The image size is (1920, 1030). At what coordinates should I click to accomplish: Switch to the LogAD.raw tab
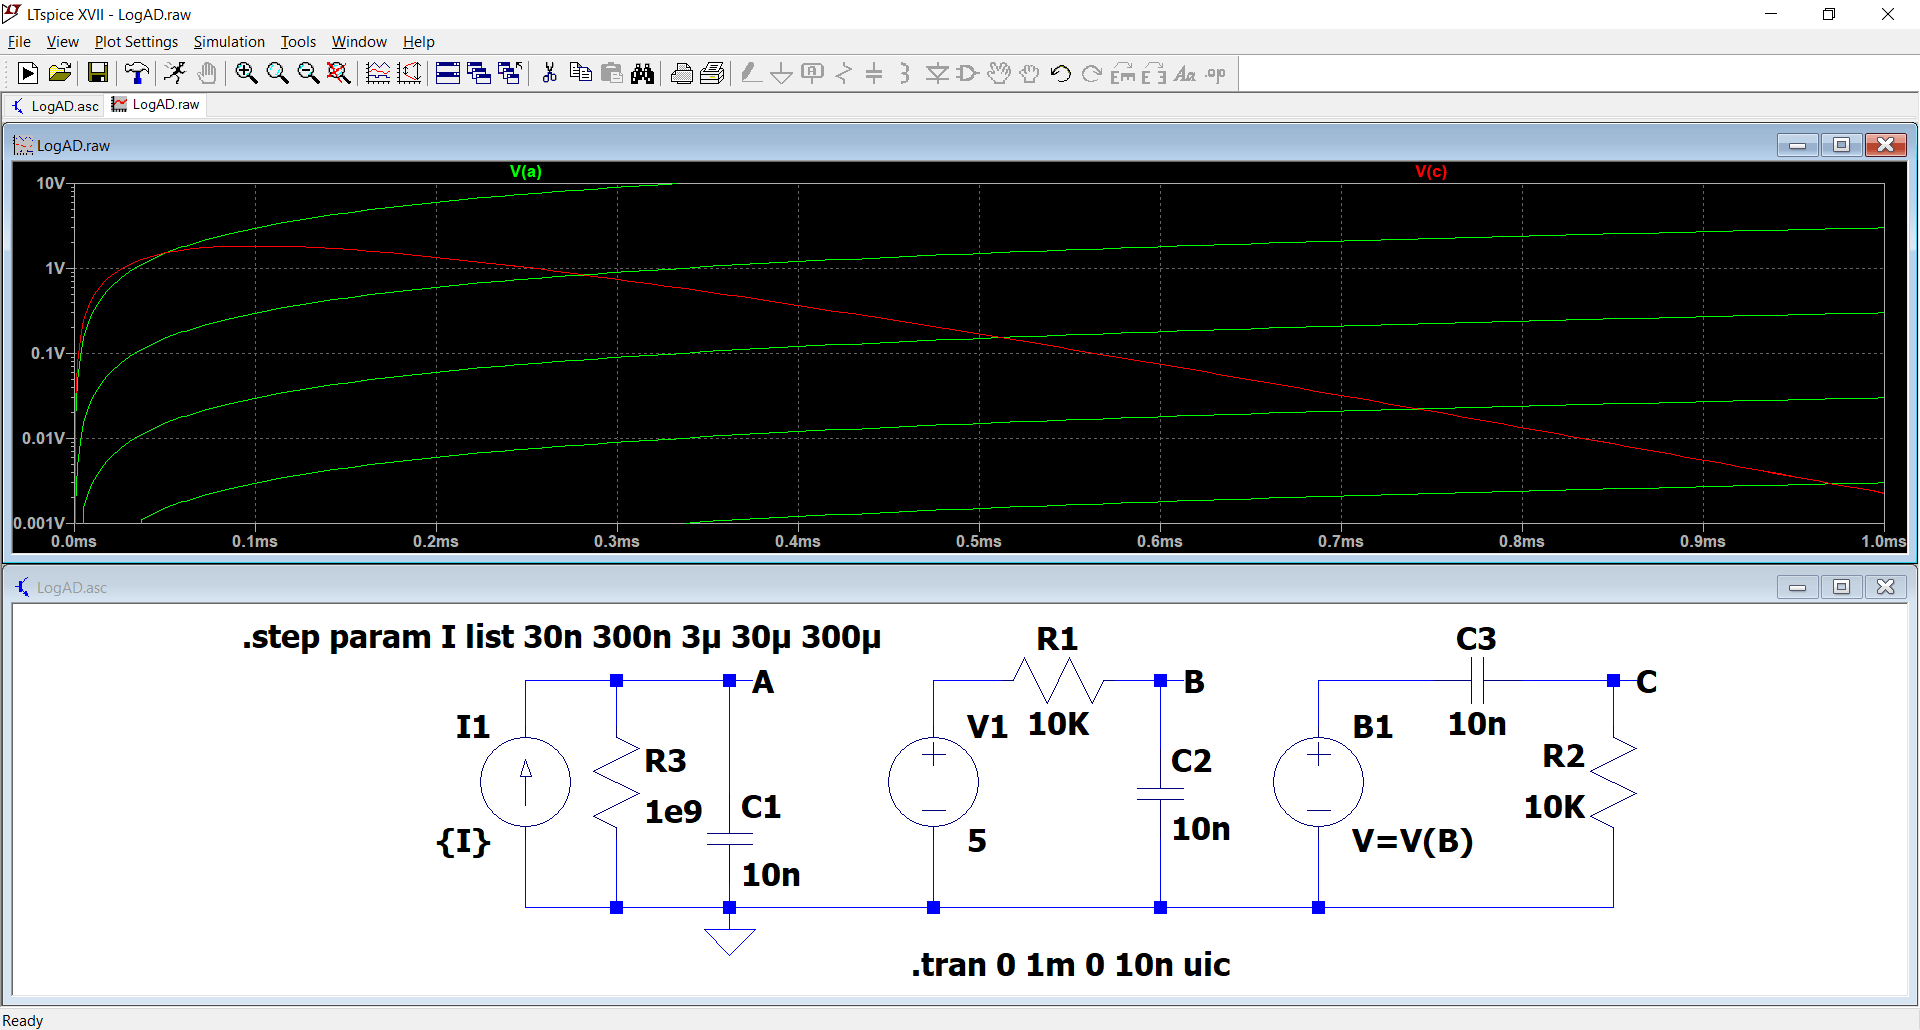click(x=156, y=104)
